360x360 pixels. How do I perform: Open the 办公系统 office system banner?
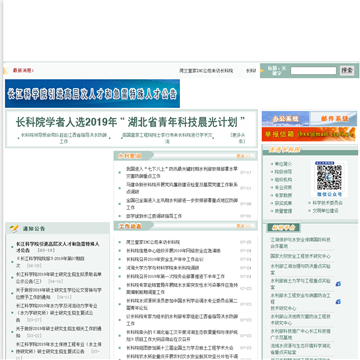click(286, 119)
